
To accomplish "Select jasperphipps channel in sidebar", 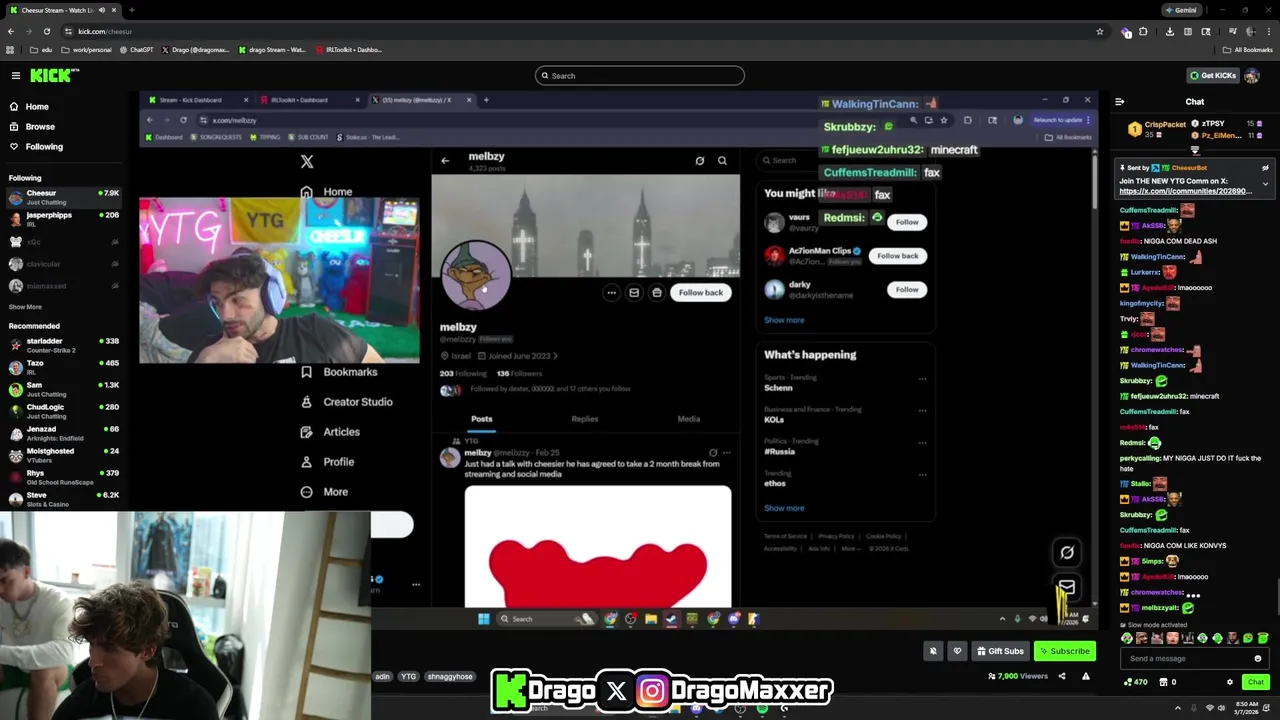I will [64, 219].
